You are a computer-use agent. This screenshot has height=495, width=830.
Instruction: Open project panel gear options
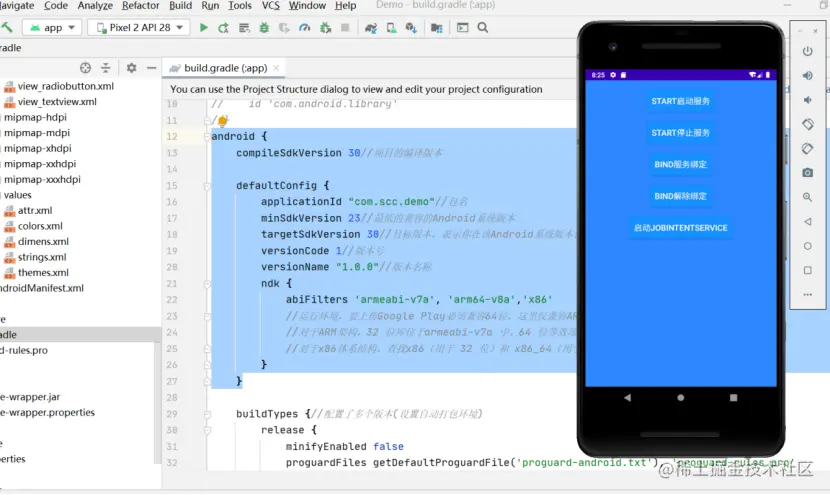(x=131, y=68)
